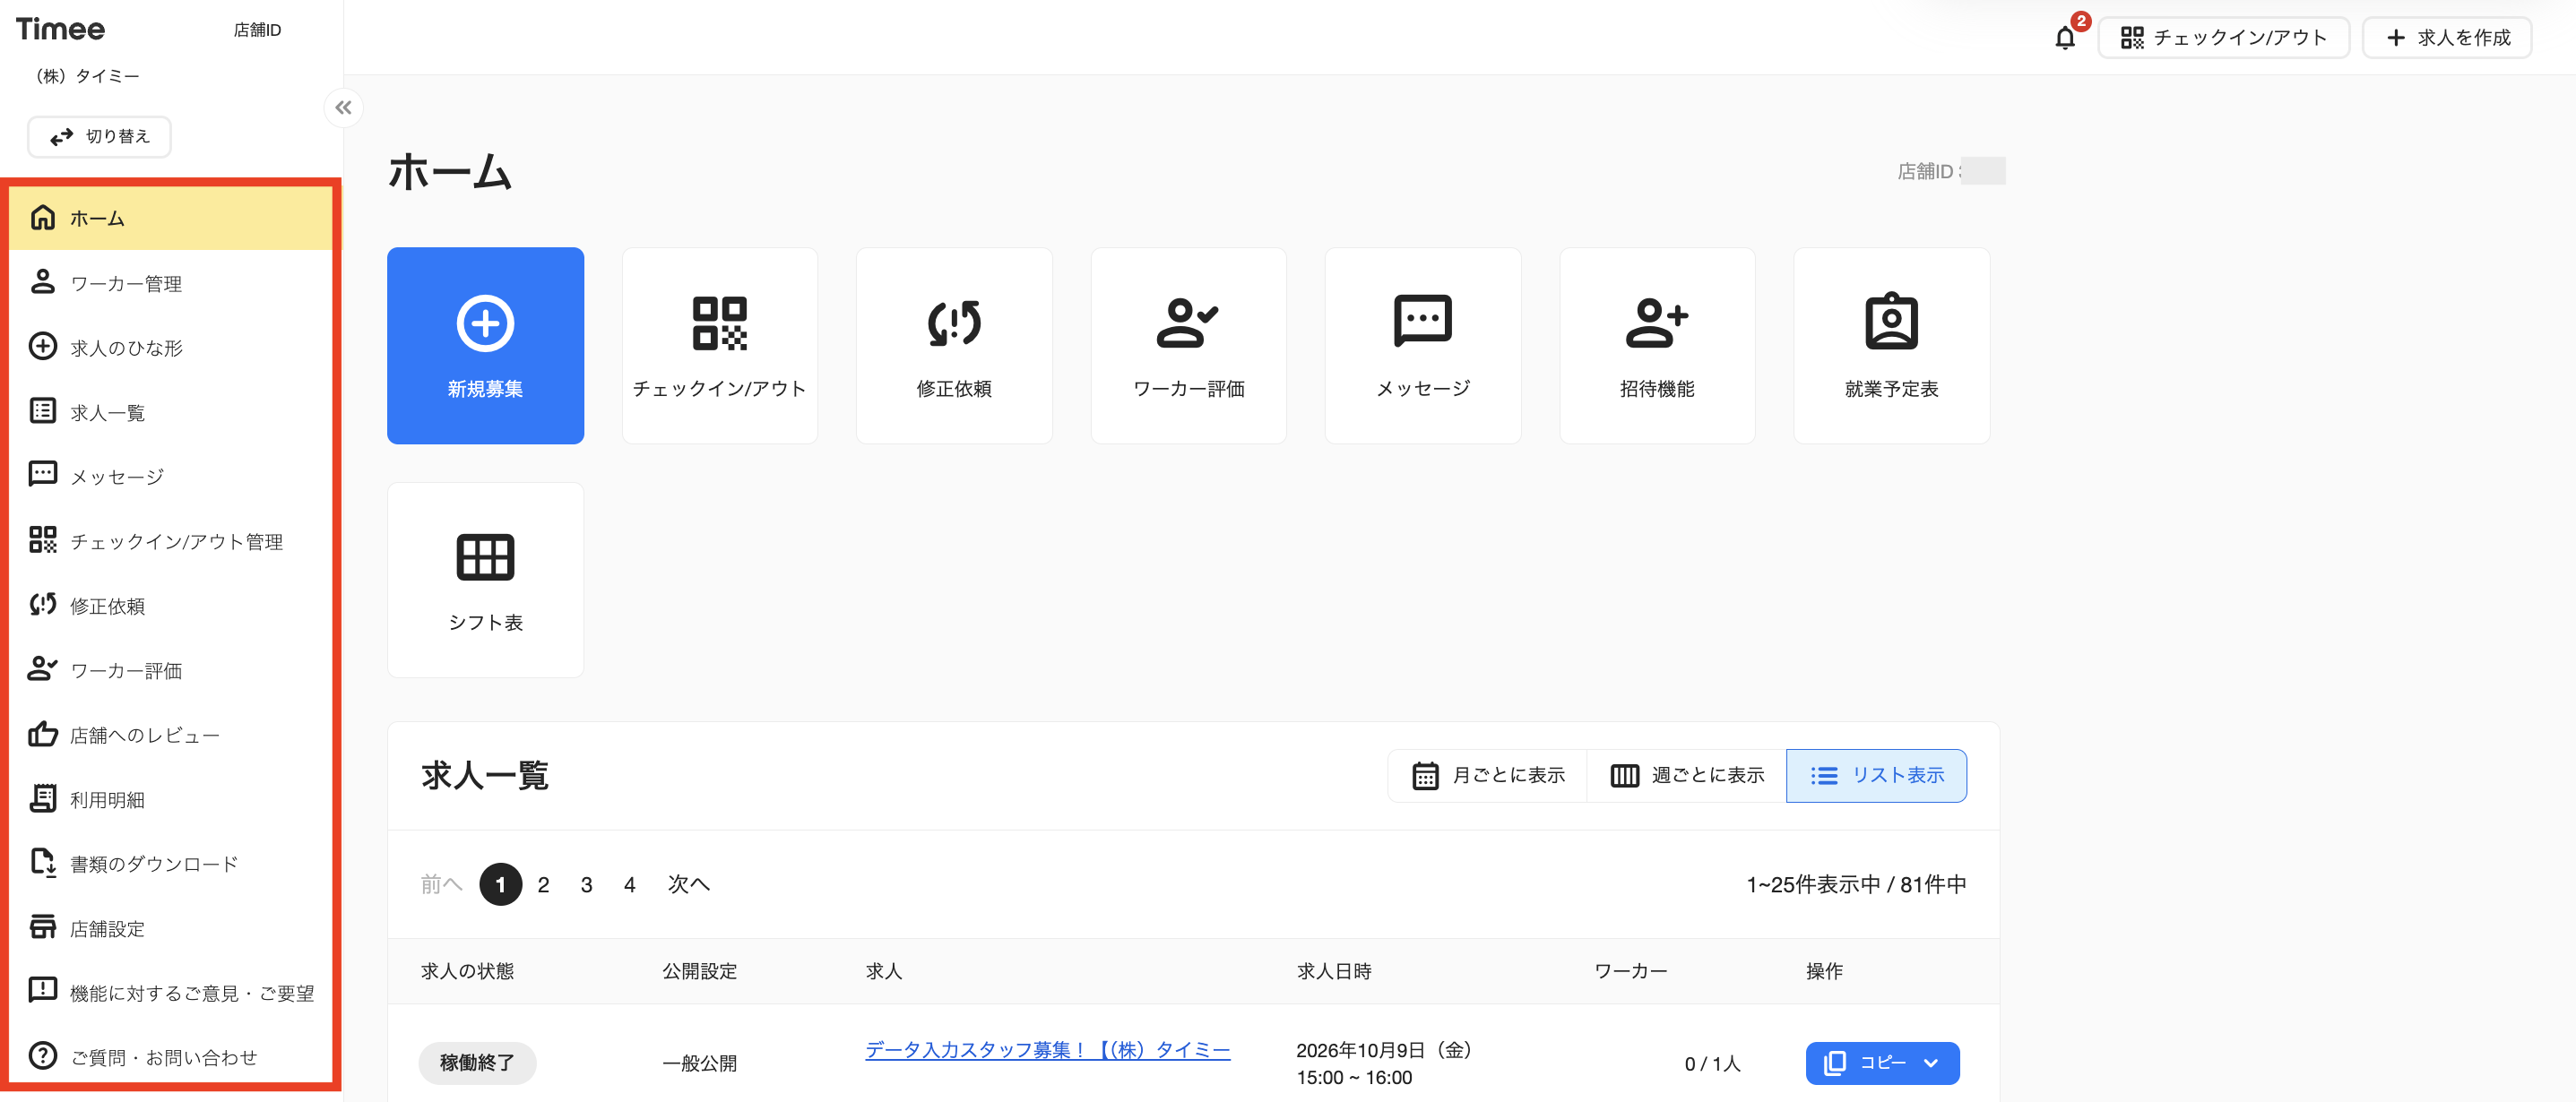
Task: Click the 書類のダウンロード icon
Action: point(42,862)
